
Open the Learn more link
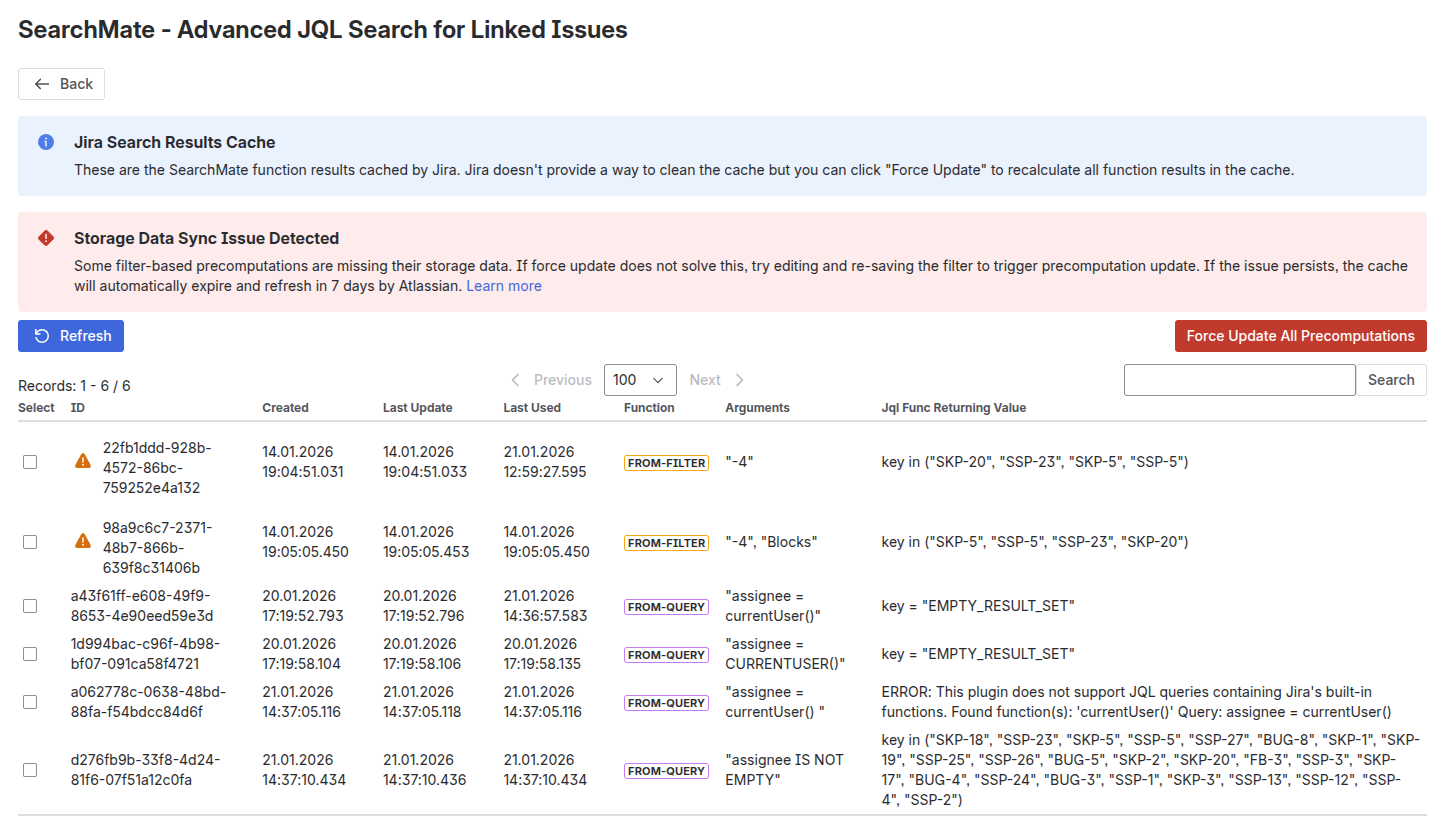coord(504,286)
